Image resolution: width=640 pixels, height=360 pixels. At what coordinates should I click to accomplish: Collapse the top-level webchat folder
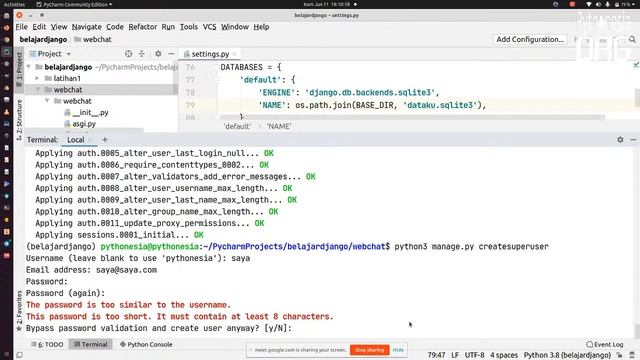click(x=38, y=89)
